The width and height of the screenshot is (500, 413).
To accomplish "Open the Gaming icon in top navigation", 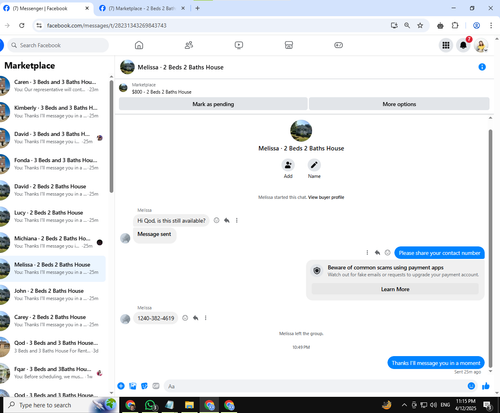I will point(338,45).
